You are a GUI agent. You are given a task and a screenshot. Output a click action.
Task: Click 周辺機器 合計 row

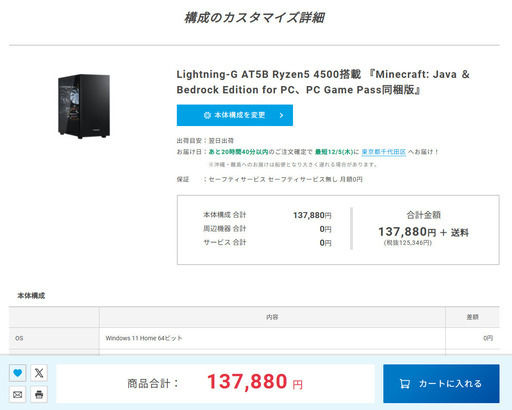(267, 229)
